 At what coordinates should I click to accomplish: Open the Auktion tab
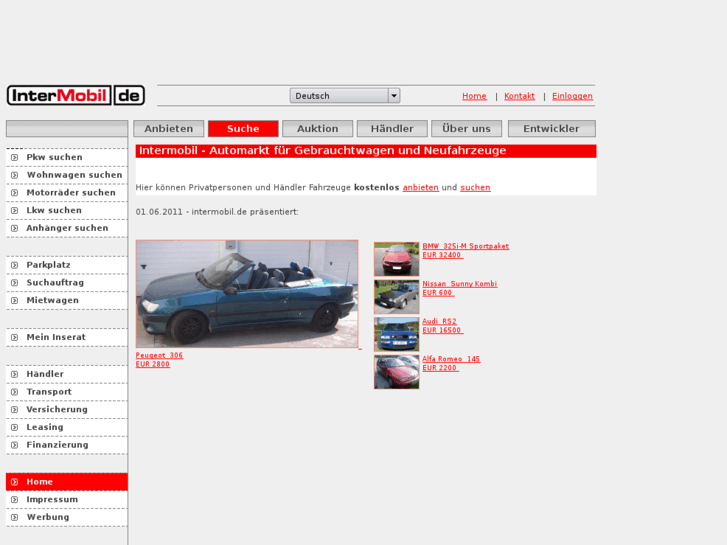coord(318,128)
